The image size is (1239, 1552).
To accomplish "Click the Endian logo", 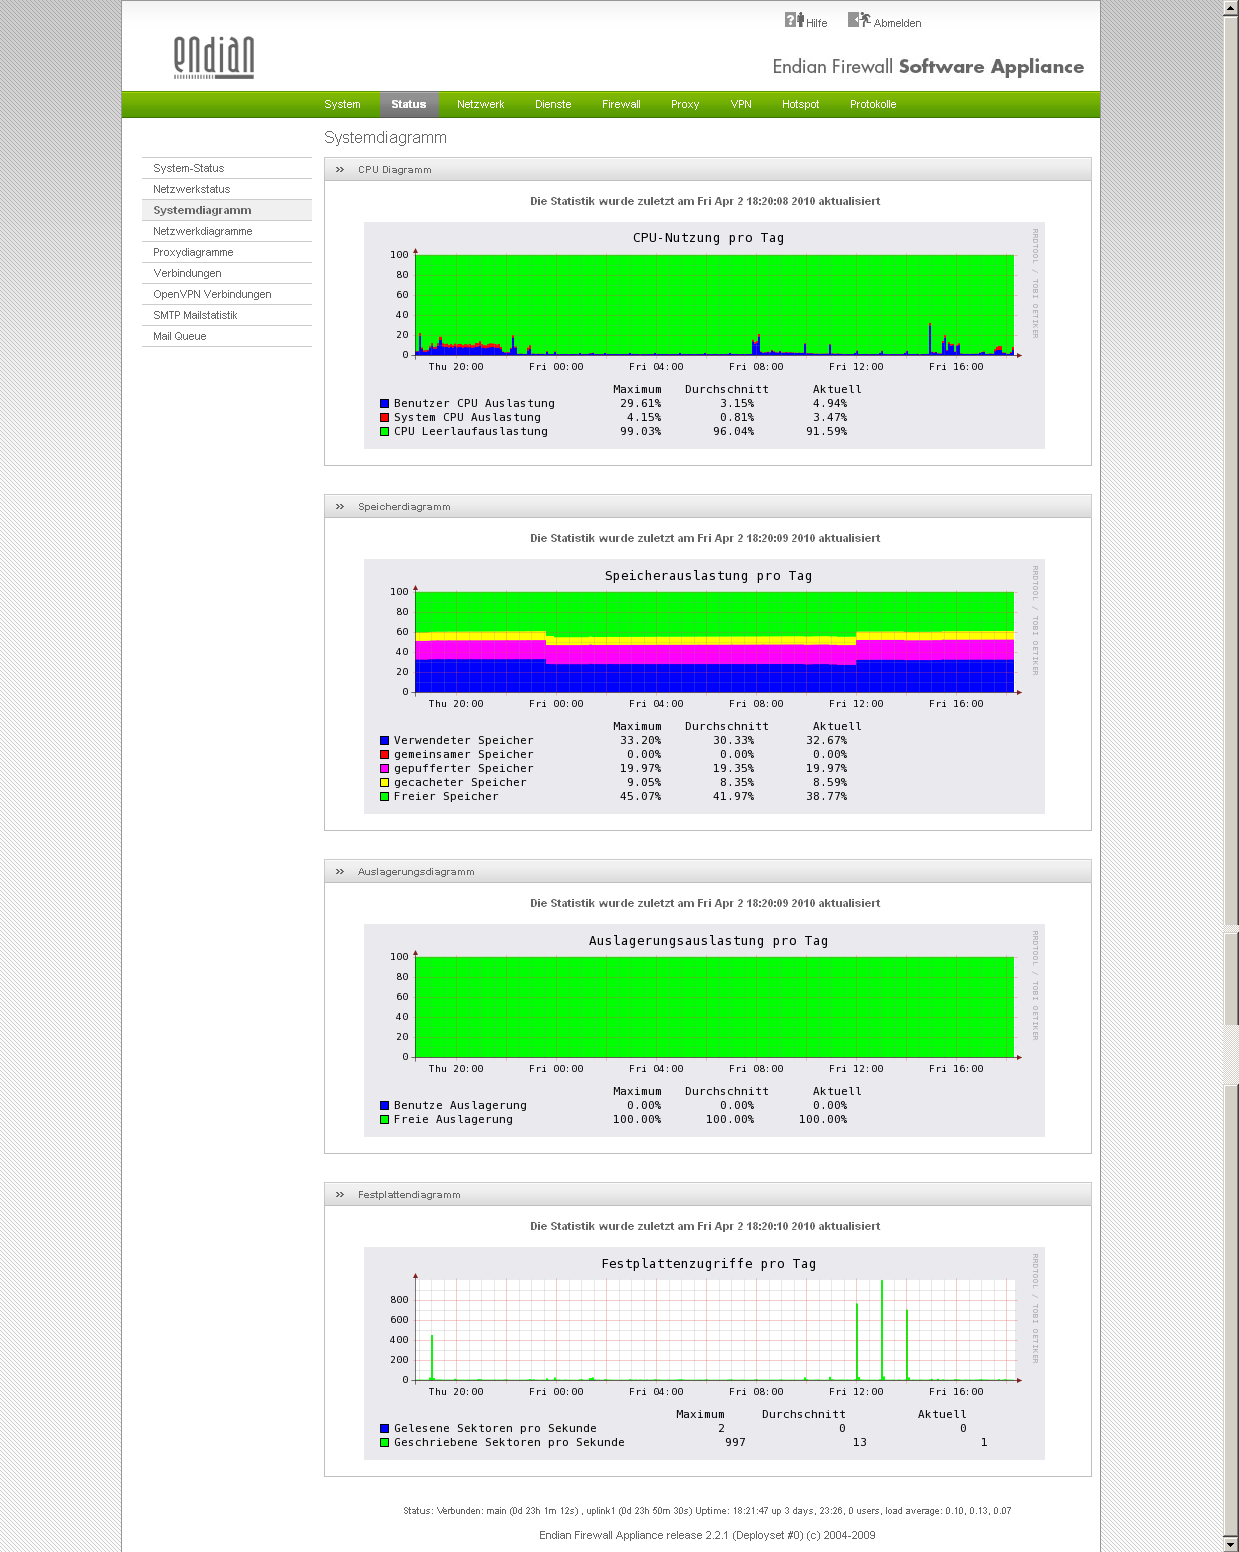I will pyautogui.click(x=214, y=58).
